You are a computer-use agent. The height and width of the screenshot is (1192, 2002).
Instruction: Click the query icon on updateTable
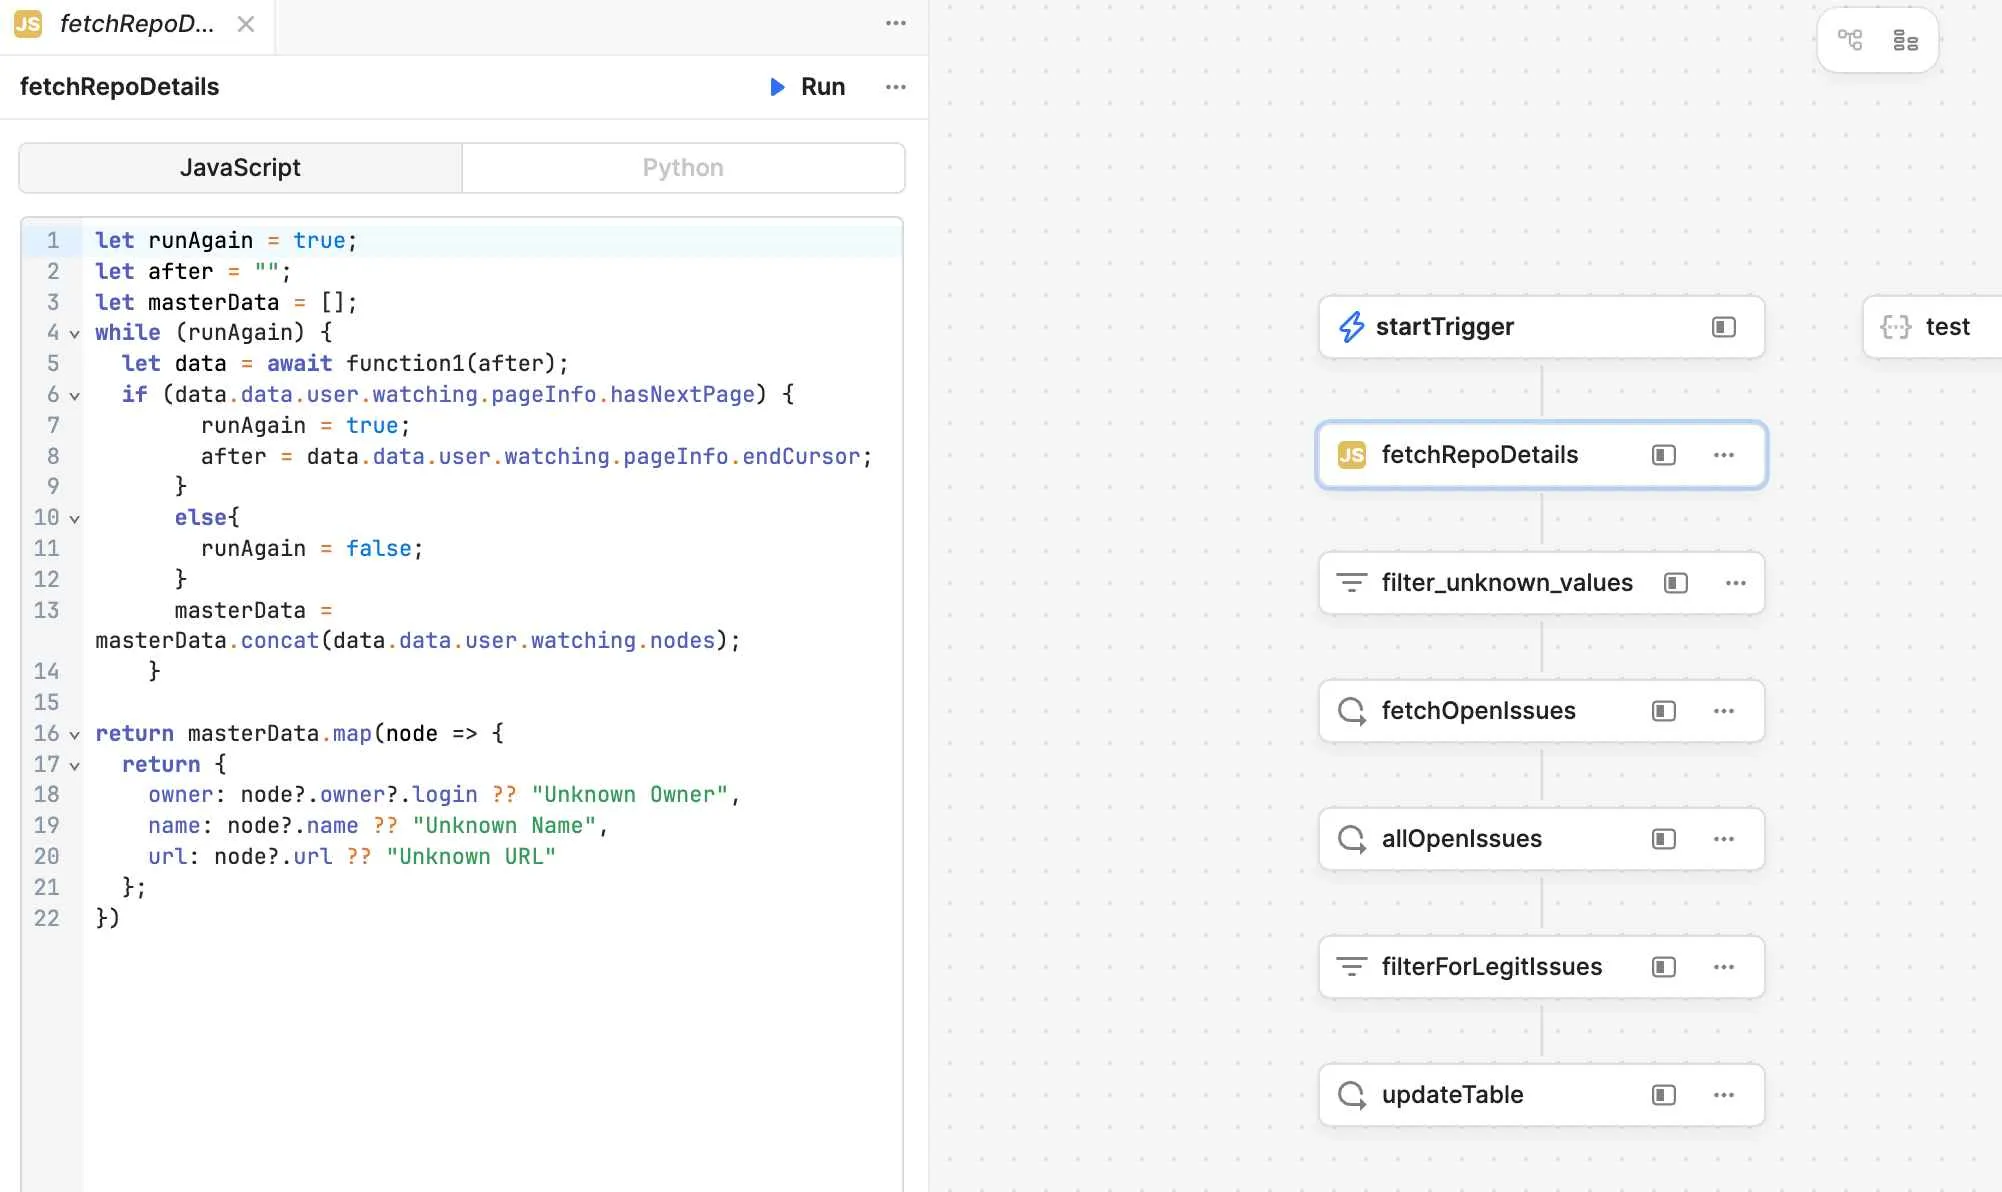1352,1095
